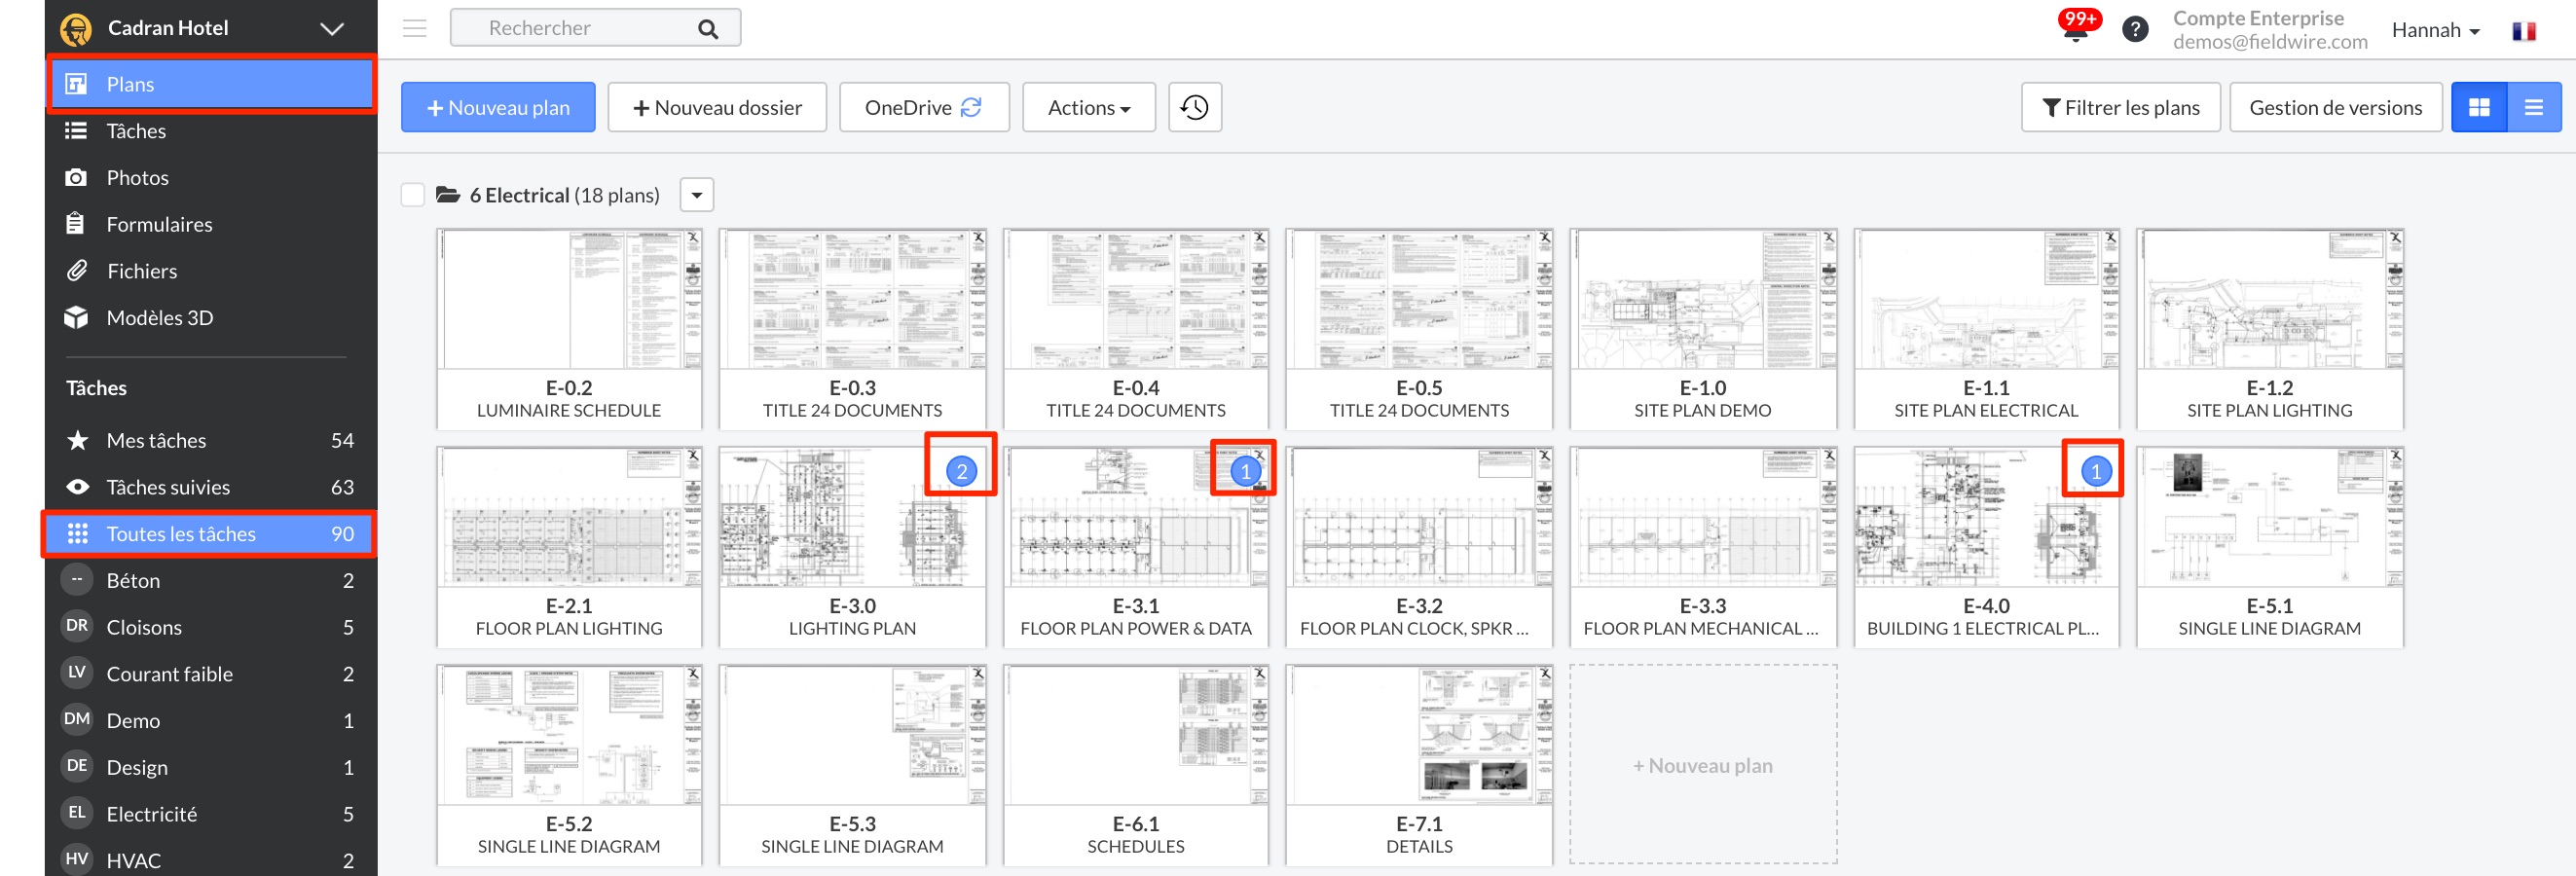Open plan E-2.1 Floor Plan Lighting

pyautogui.click(x=569, y=547)
